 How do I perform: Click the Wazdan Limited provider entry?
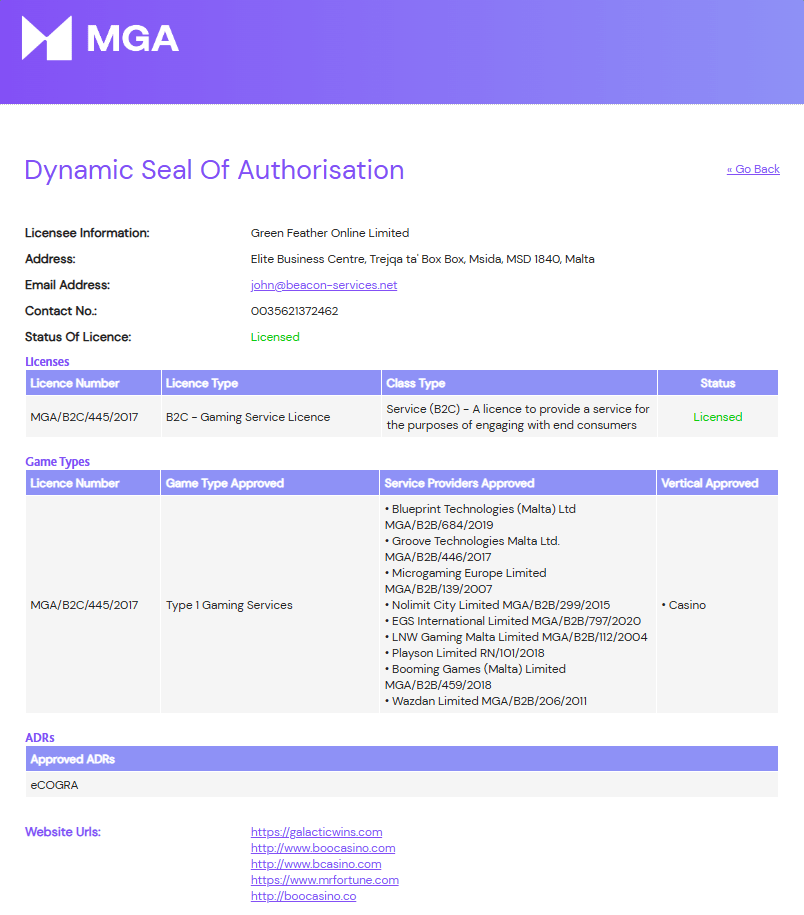click(x=485, y=701)
